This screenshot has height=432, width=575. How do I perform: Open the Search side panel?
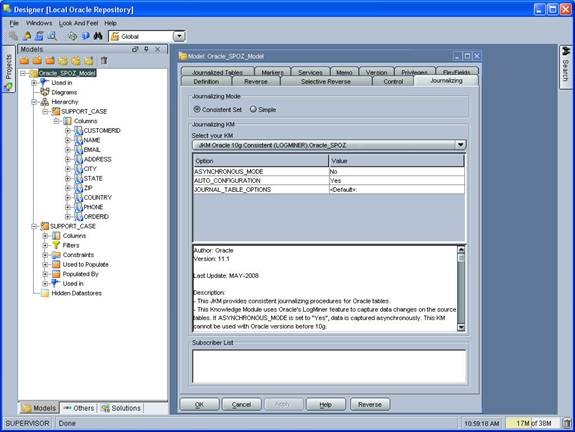[x=565, y=67]
